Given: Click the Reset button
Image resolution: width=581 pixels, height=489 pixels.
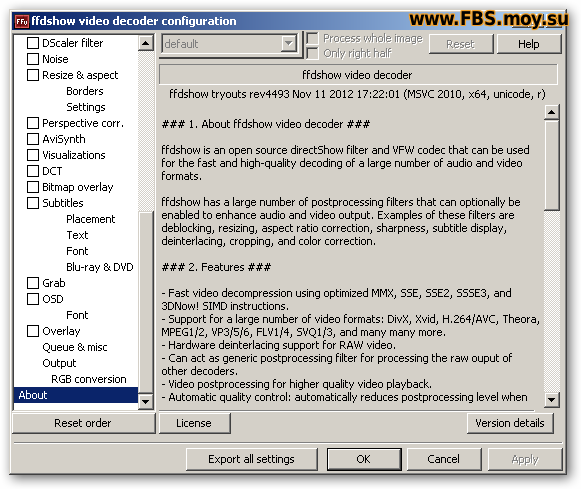Looking at the screenshot, I should point(461,44).
